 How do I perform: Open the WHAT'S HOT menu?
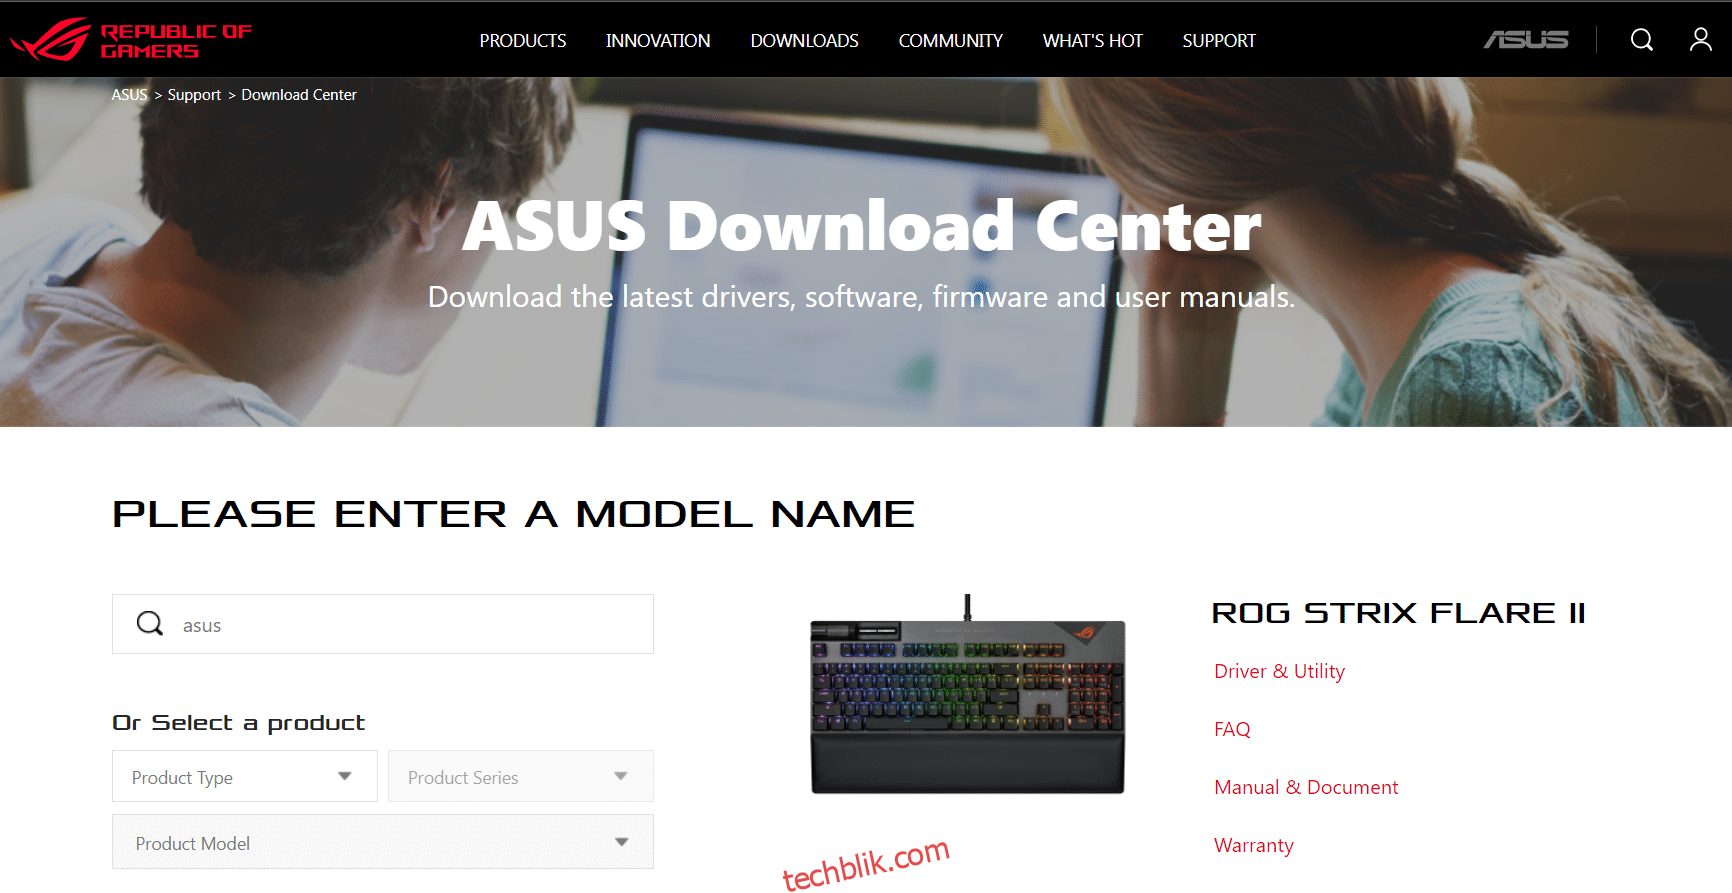1093,41
